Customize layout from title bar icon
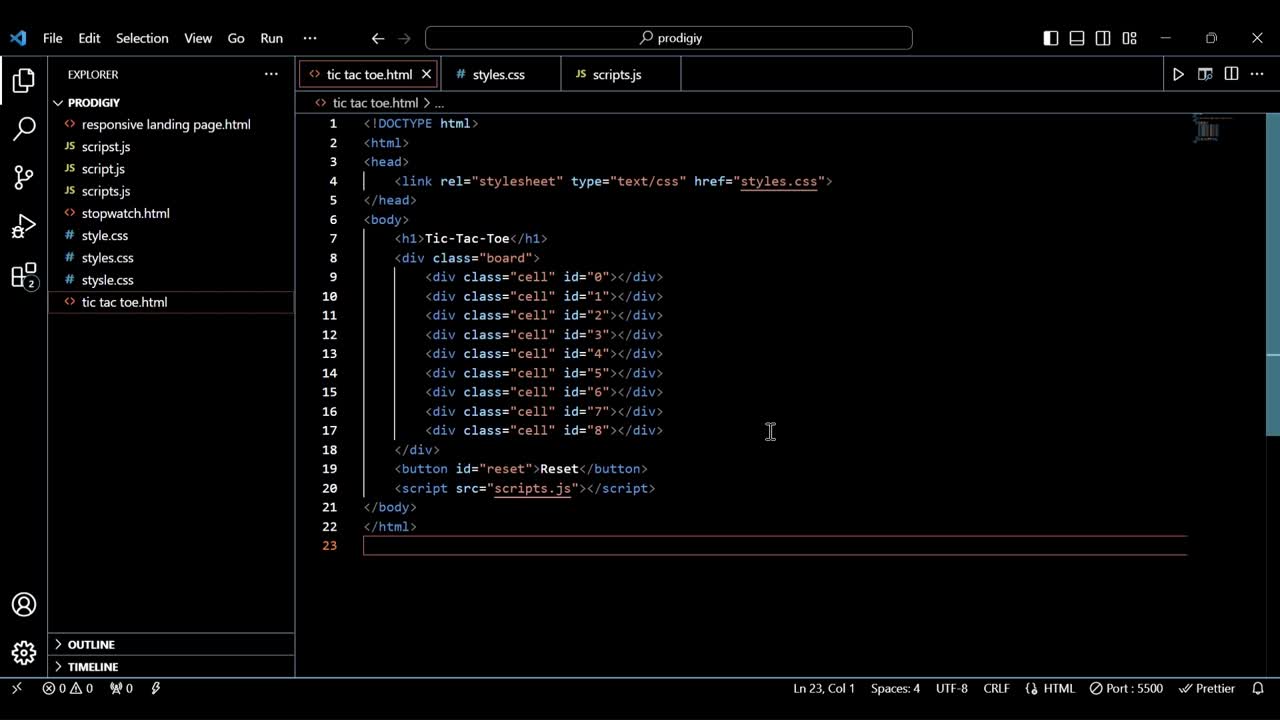Viewport: 1280px width, 720px height. 1129,38
